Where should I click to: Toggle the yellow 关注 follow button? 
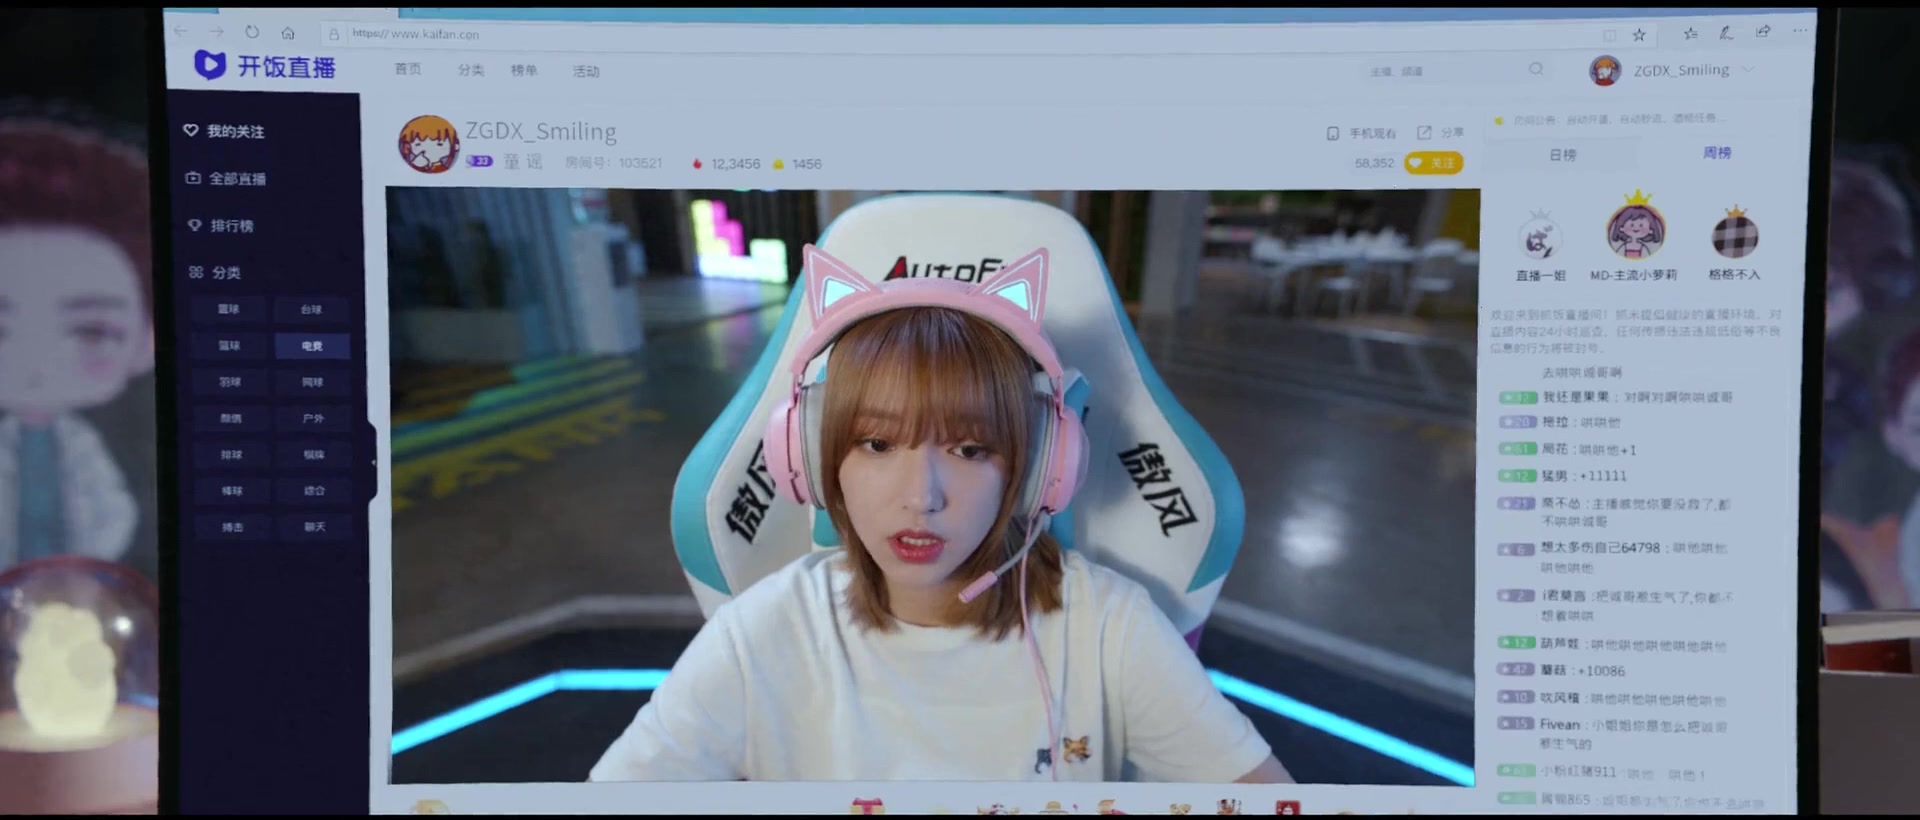click(x=1434, y=163)
